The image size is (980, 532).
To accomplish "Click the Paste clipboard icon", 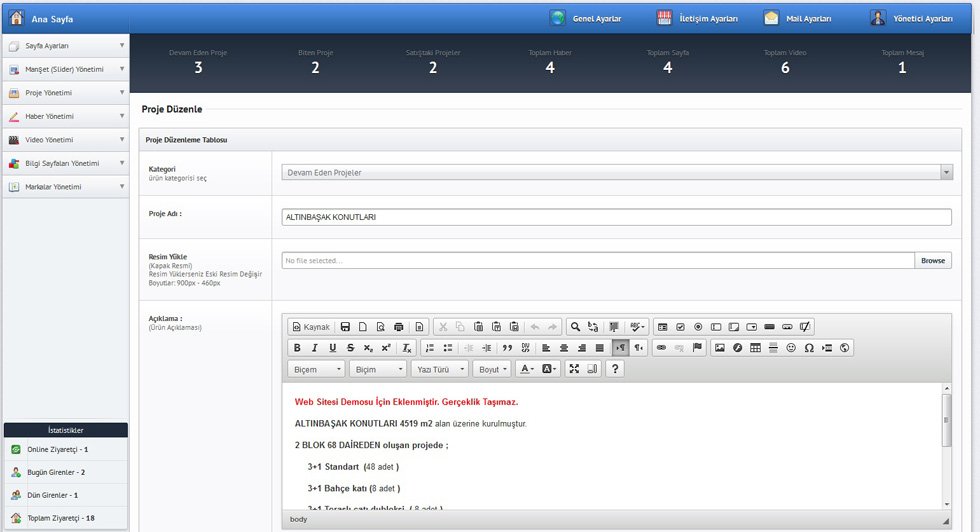I will [x=478, y=327].
